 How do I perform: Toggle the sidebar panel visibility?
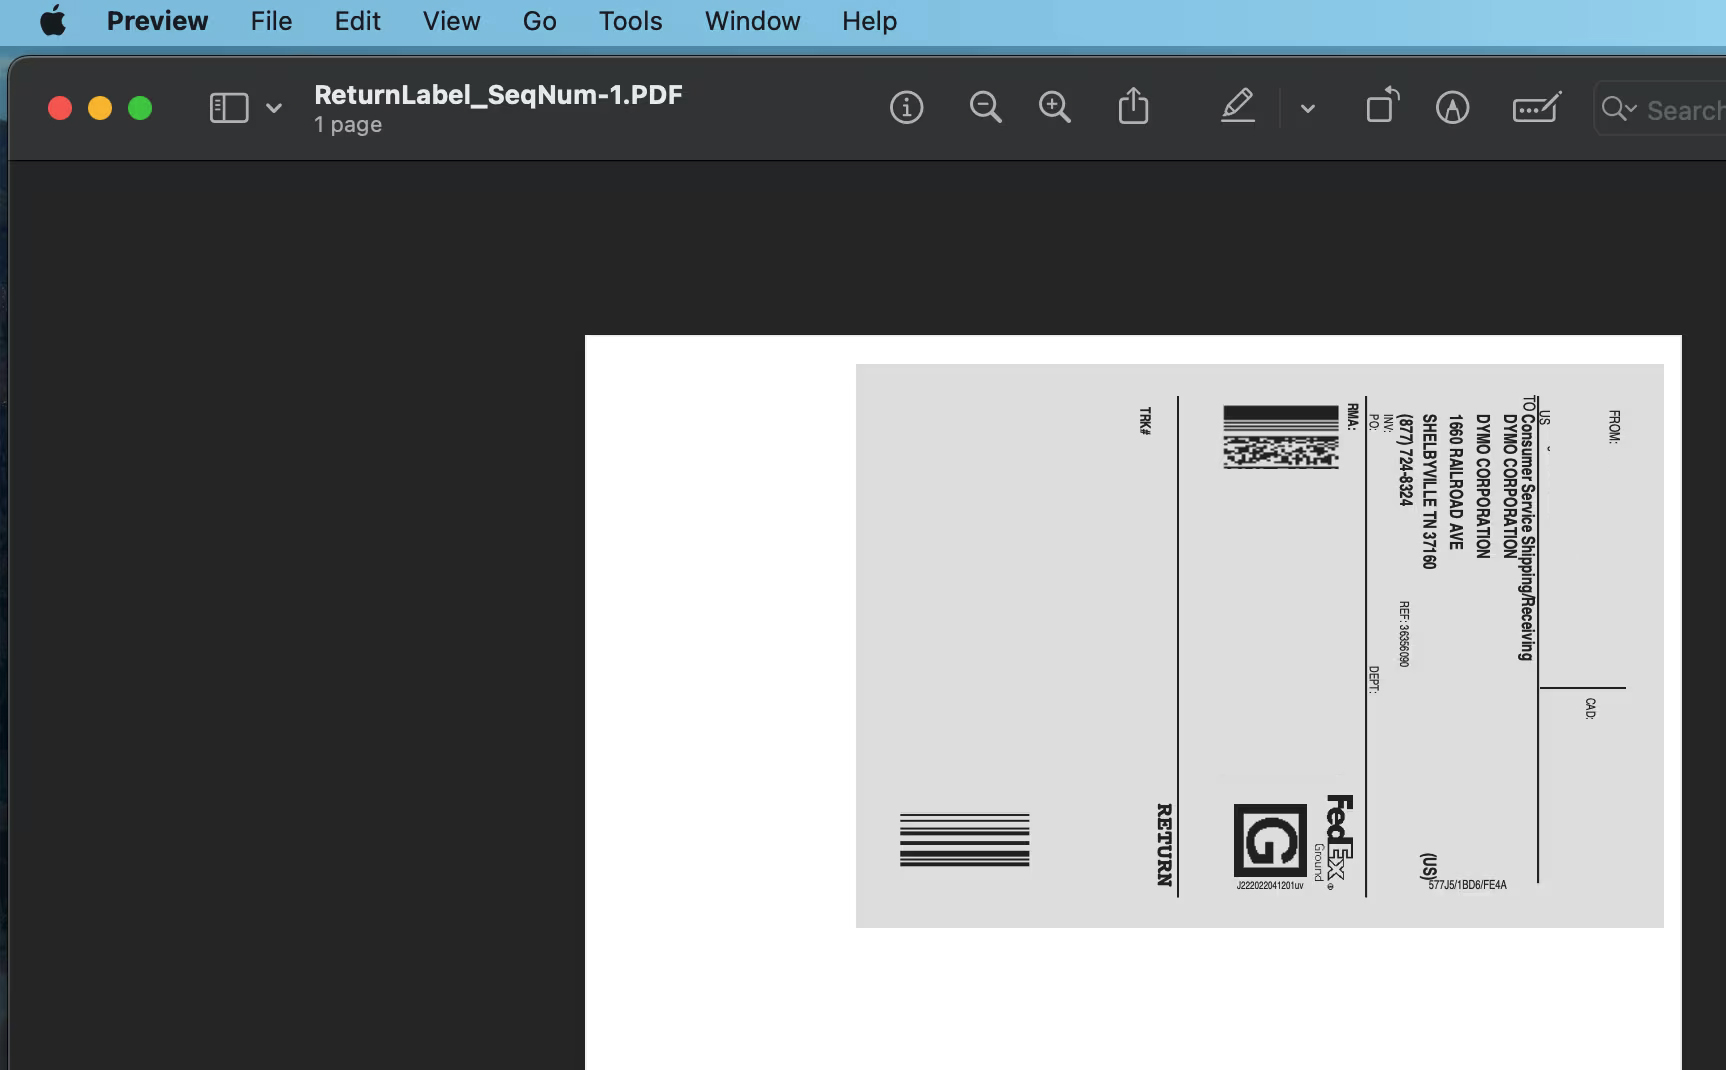pyautogui.click(x=228, y=107)
